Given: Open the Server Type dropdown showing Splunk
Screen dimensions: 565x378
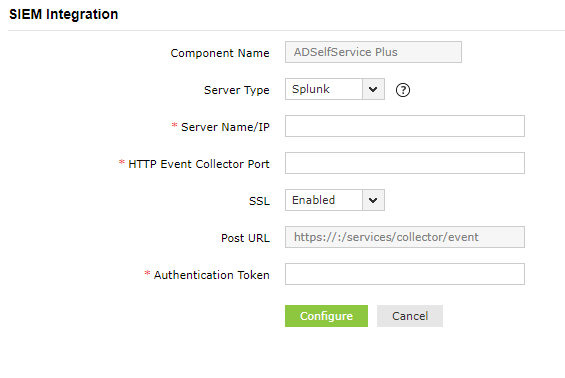Looking at the screenshot, I should click(x=335, y=89).
